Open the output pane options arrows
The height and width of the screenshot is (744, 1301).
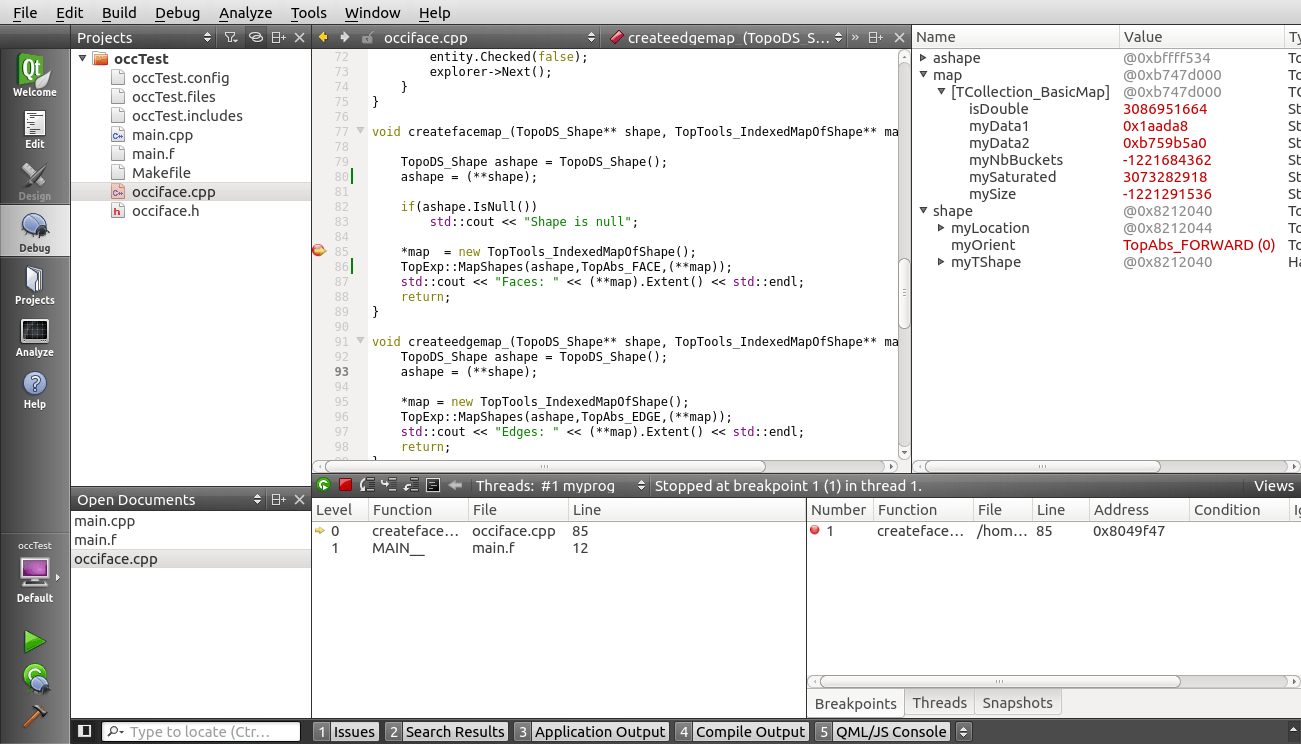click(x=965, y=731)
